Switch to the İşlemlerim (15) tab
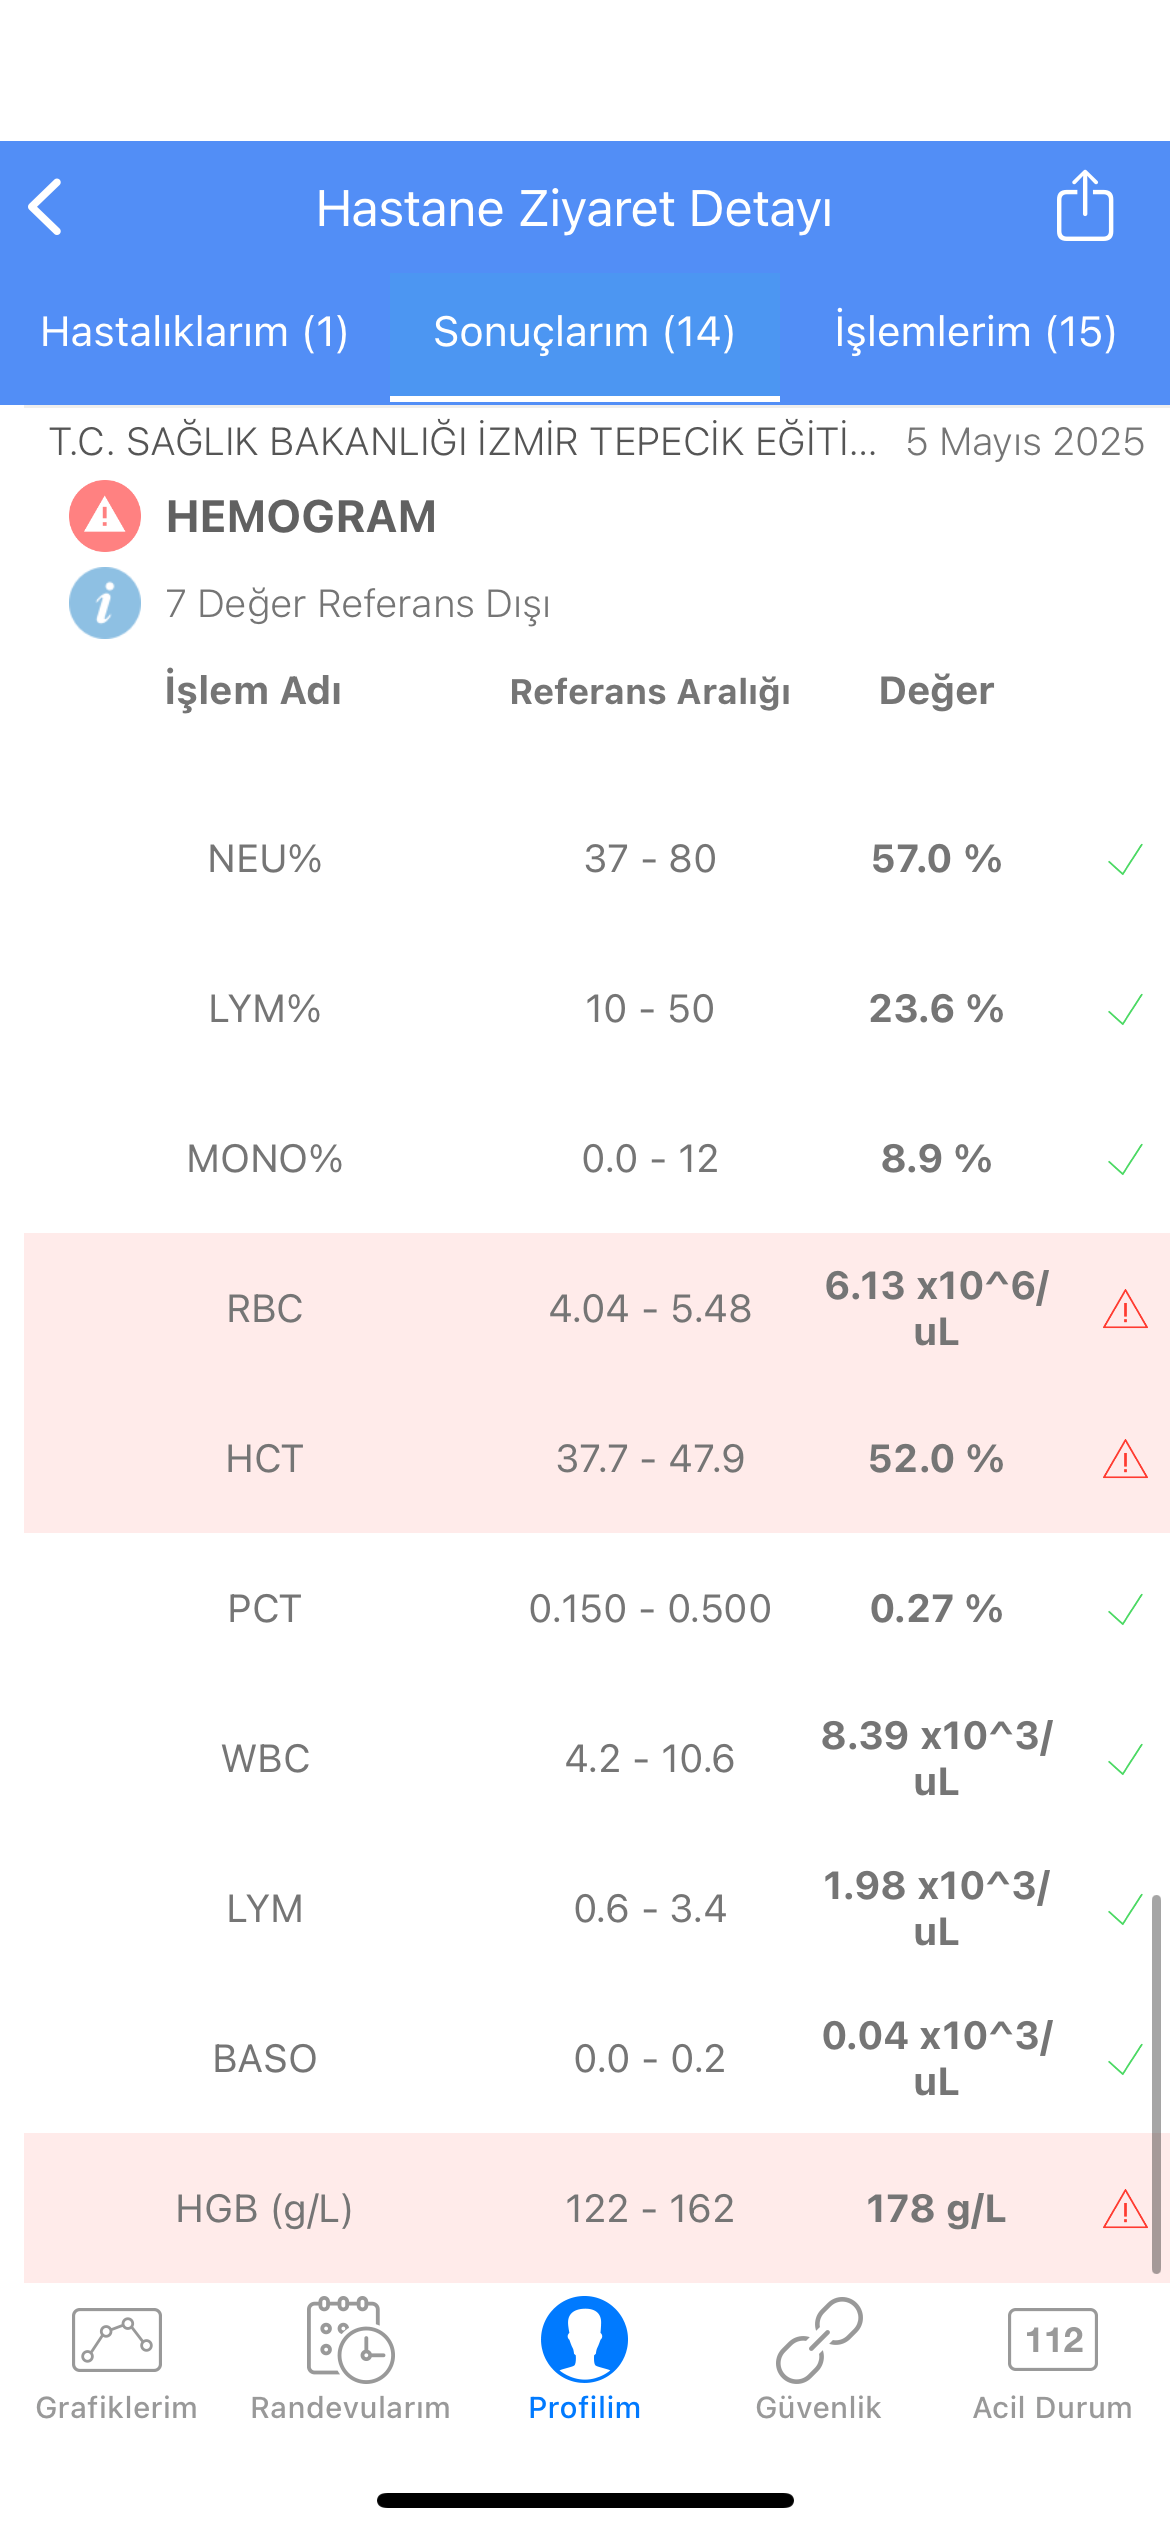The image size is (1170, 2532). [975, 332]
